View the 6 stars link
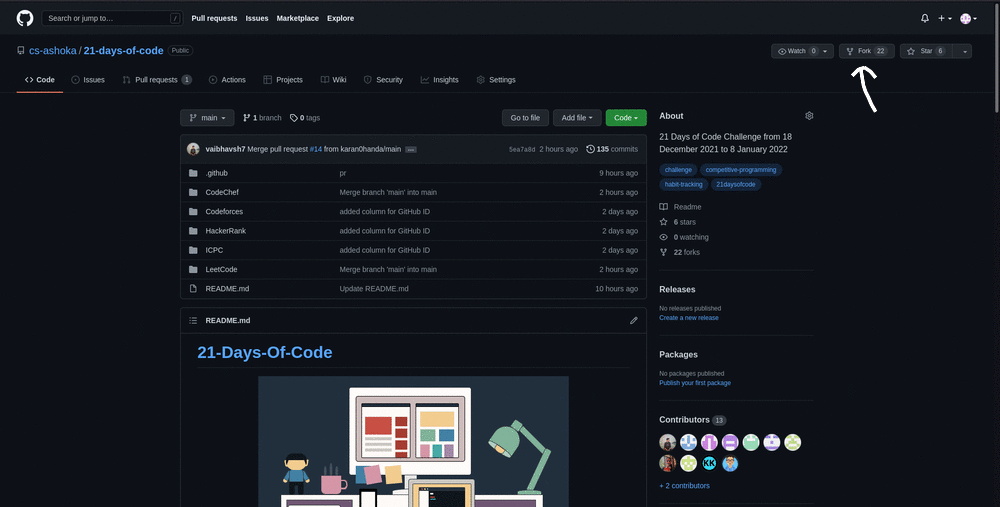 (x=678, y=222)
